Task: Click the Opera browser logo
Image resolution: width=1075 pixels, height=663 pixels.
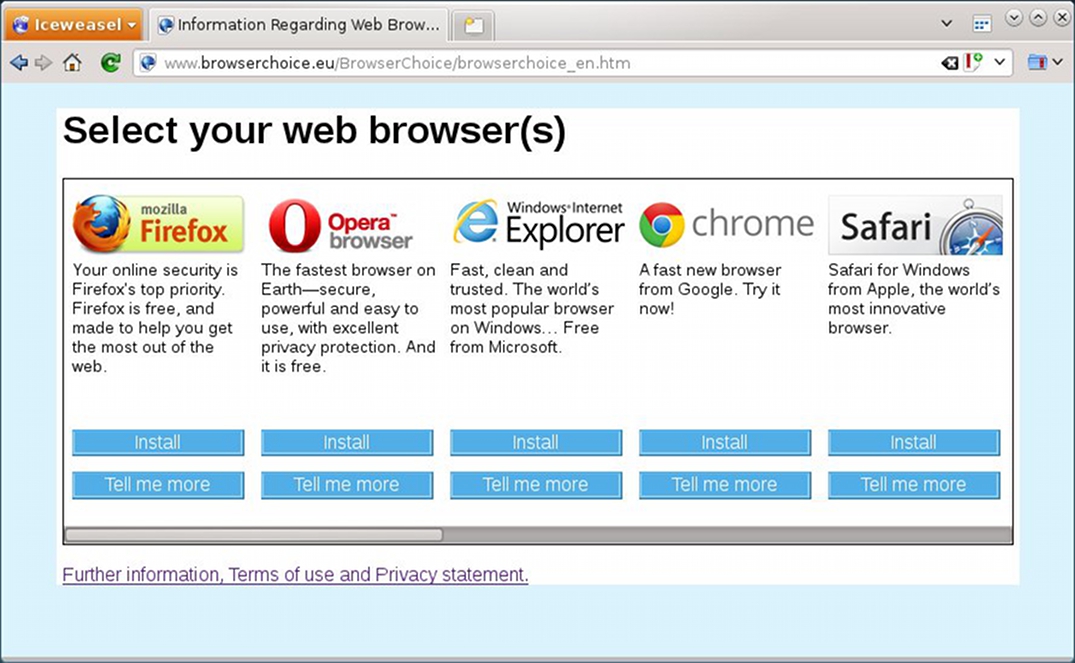Action: (x=340, y=226)
